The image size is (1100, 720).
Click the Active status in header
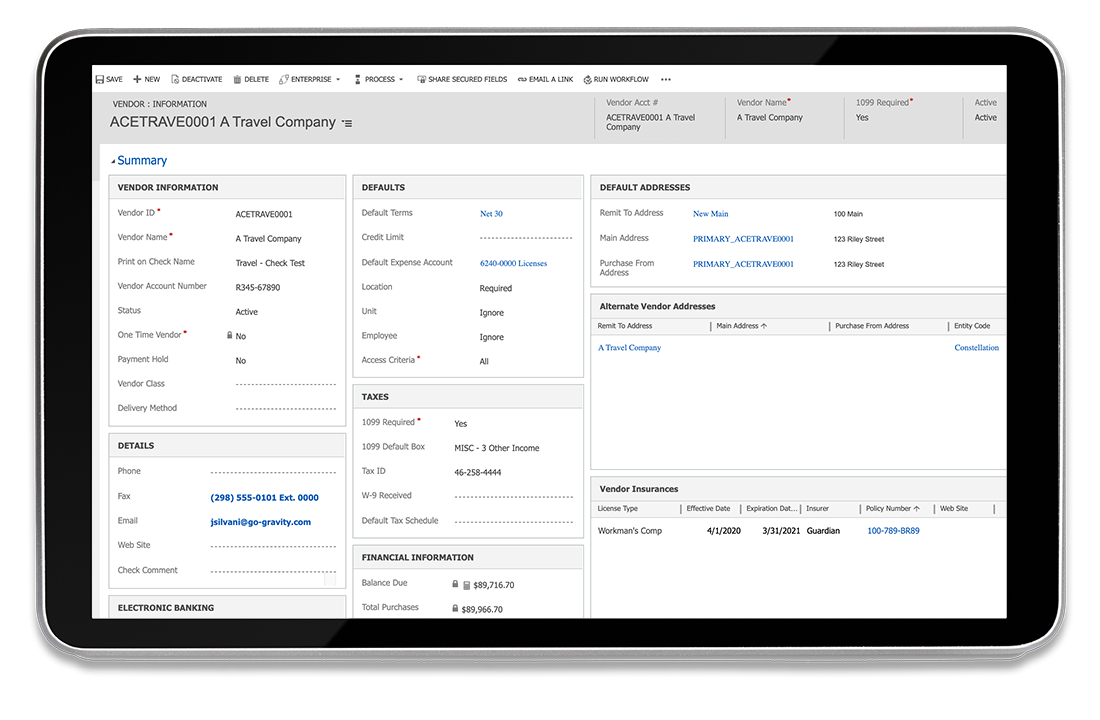pos(986,118)
